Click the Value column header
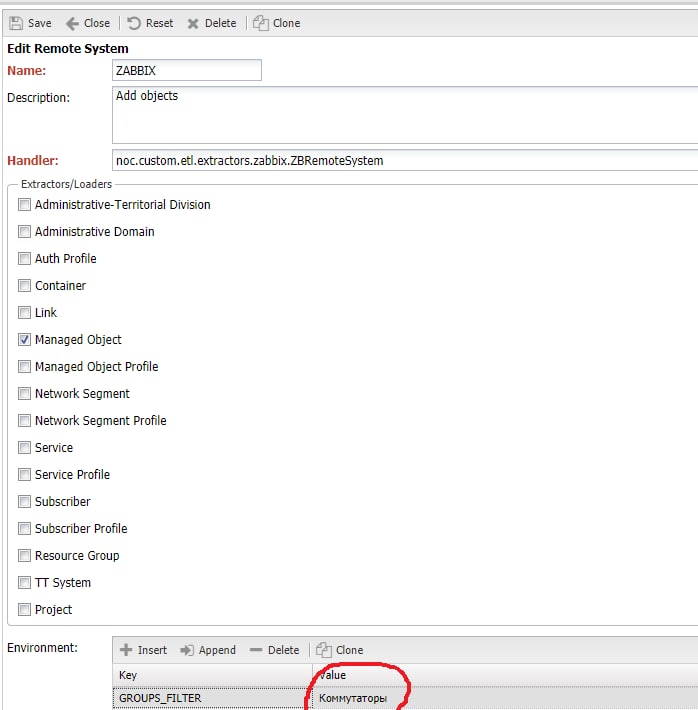This screenshot has height=710, width=698. pos(505,675)
